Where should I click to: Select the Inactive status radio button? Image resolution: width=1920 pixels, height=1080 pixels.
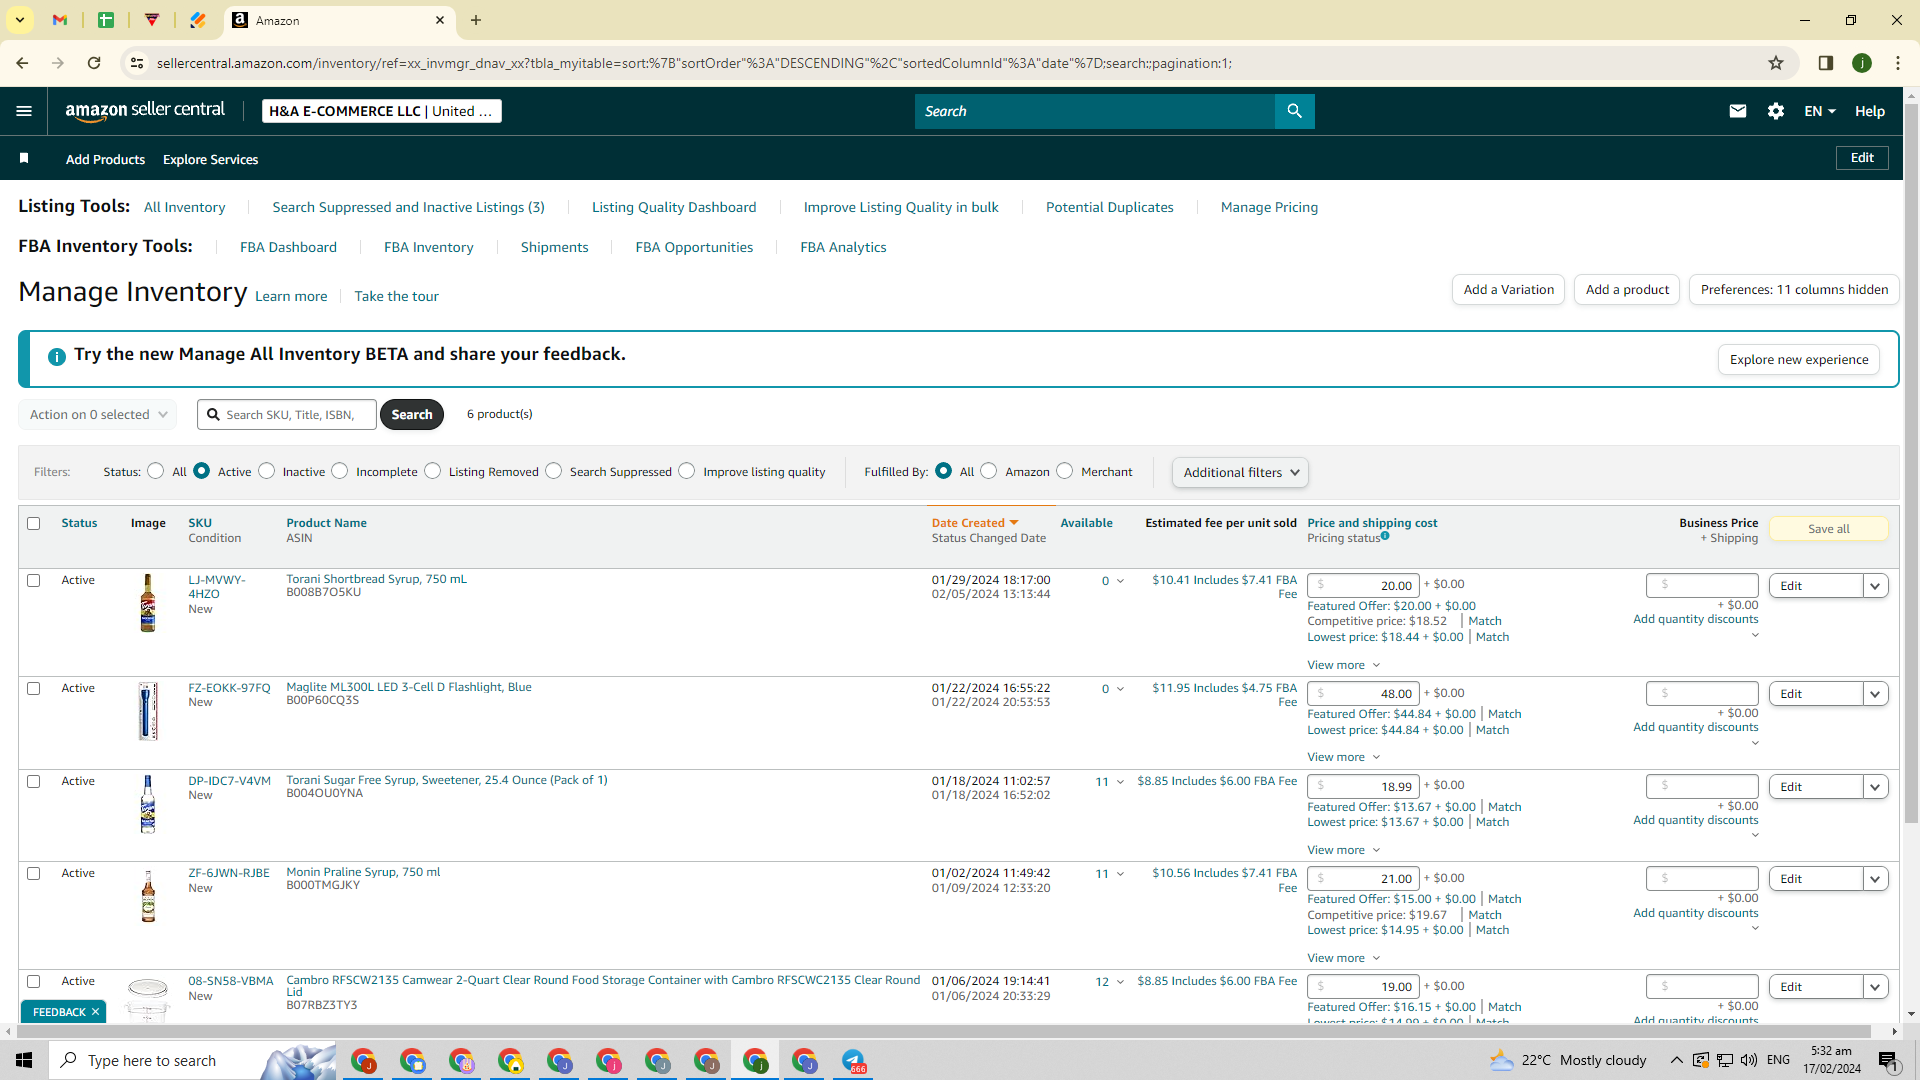pos(267,471)
